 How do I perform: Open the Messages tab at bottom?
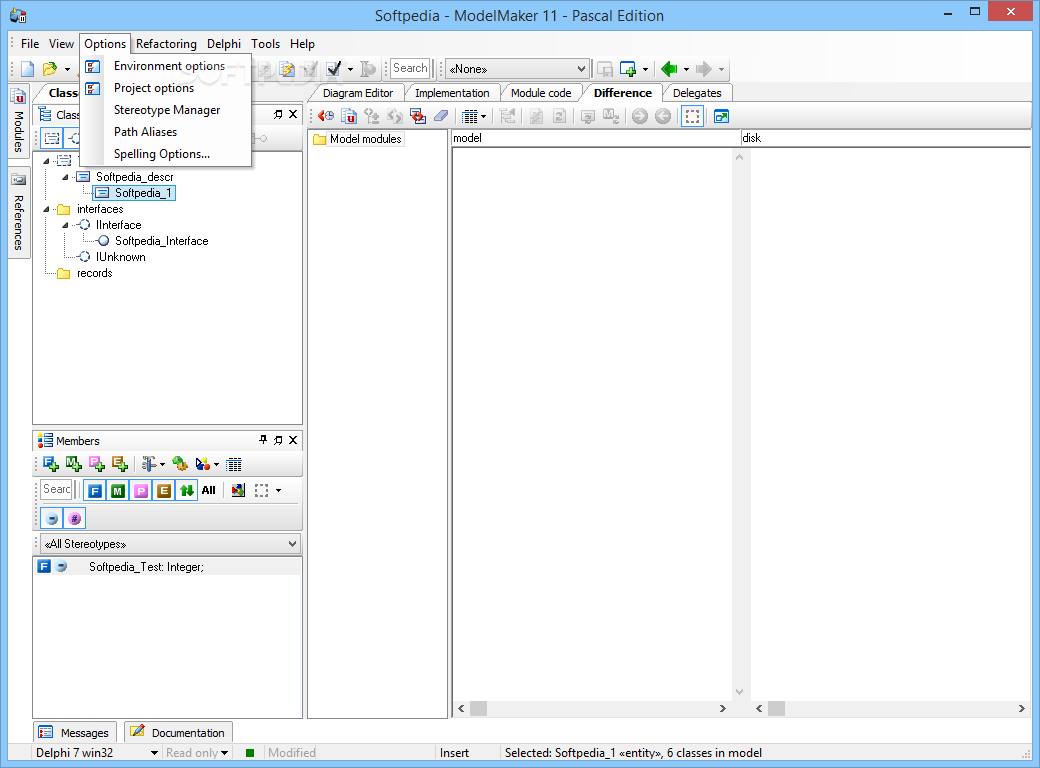point(75,733)
